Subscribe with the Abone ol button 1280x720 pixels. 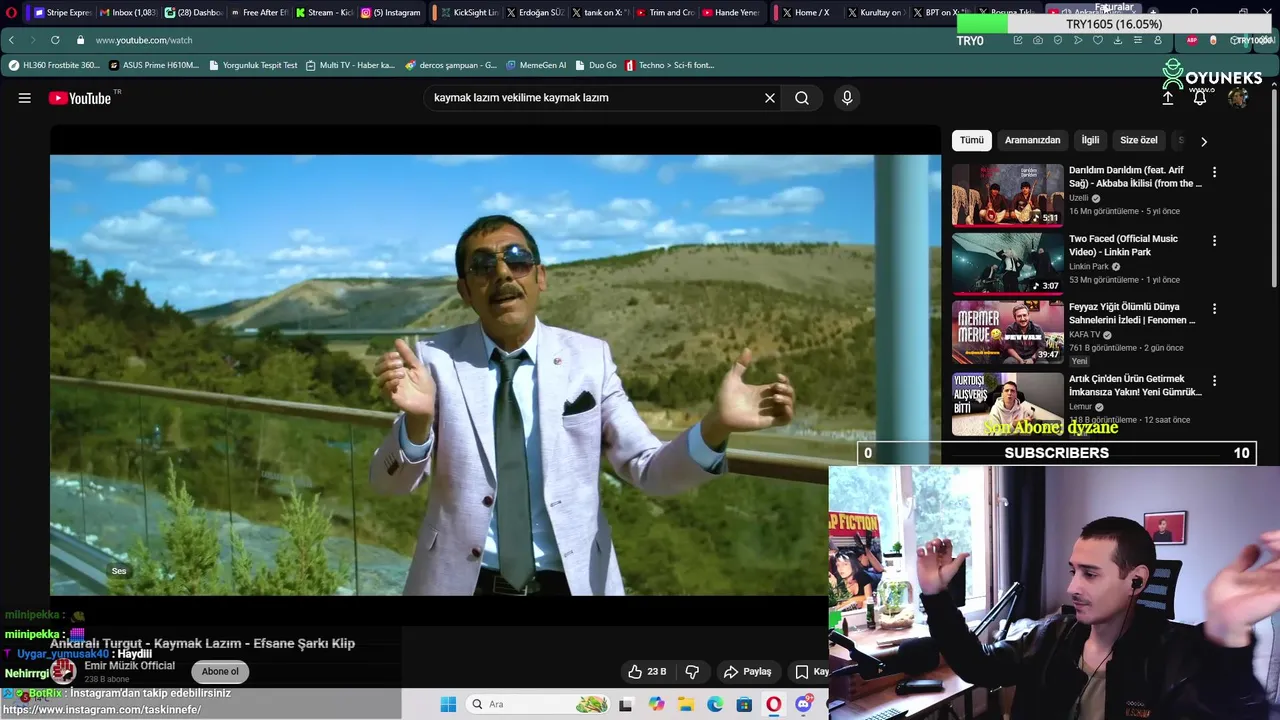220,672
